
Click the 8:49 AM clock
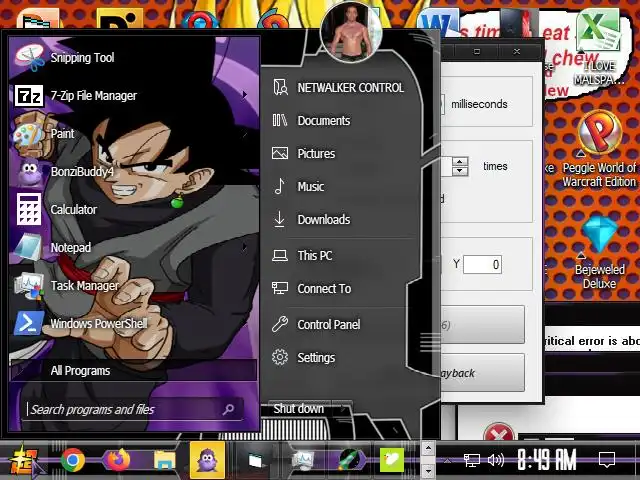click(x=547, y=460)
